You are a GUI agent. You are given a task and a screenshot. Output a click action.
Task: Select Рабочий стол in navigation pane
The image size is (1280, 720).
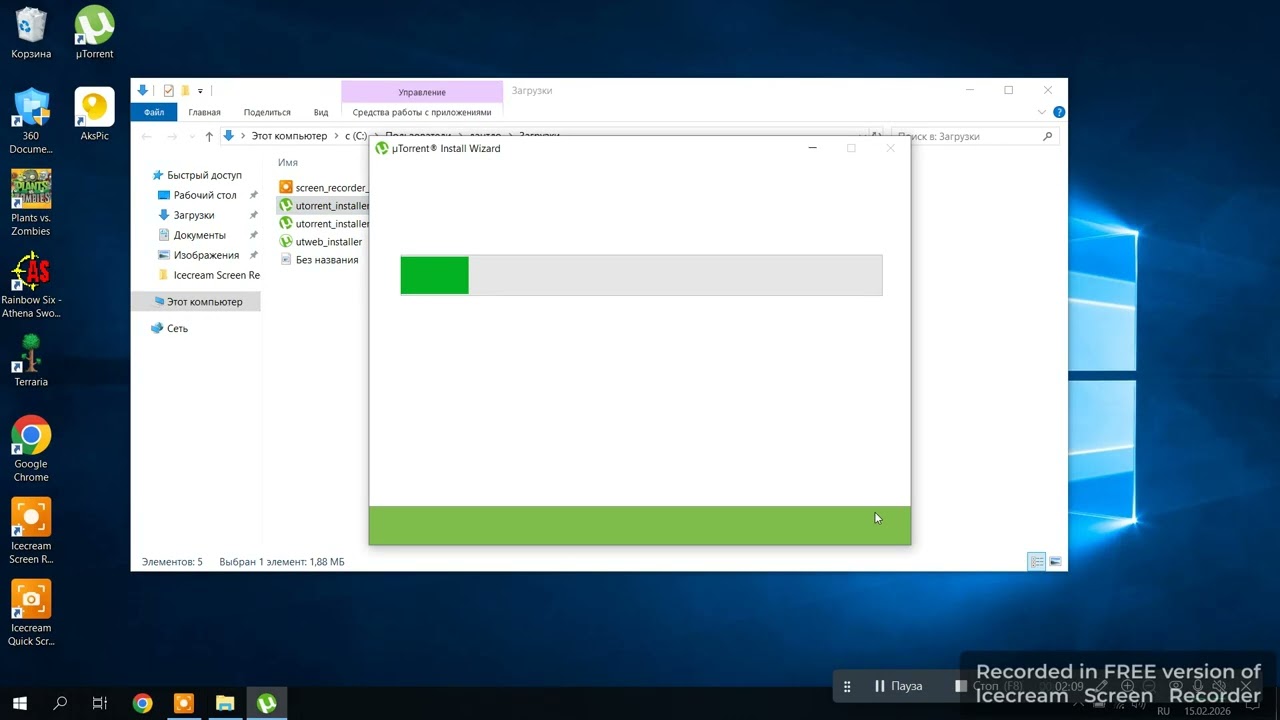[x=196, y=195]
